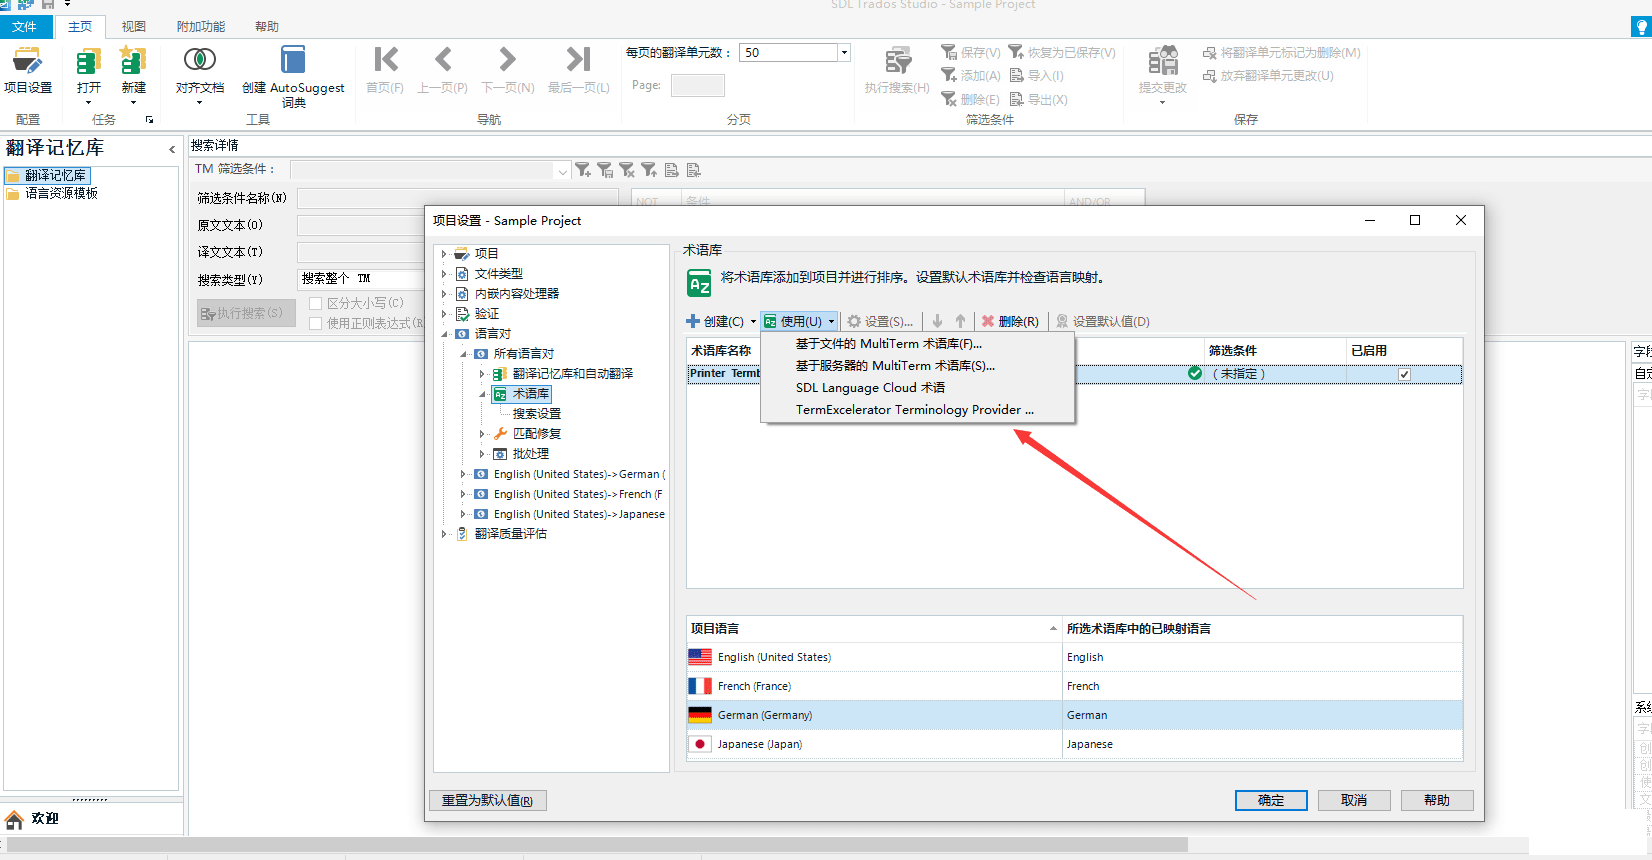The height and width of the screenshot is (860, 1652).
Task: Expand 项目 tree node
Action: click(x=444, y=254)
